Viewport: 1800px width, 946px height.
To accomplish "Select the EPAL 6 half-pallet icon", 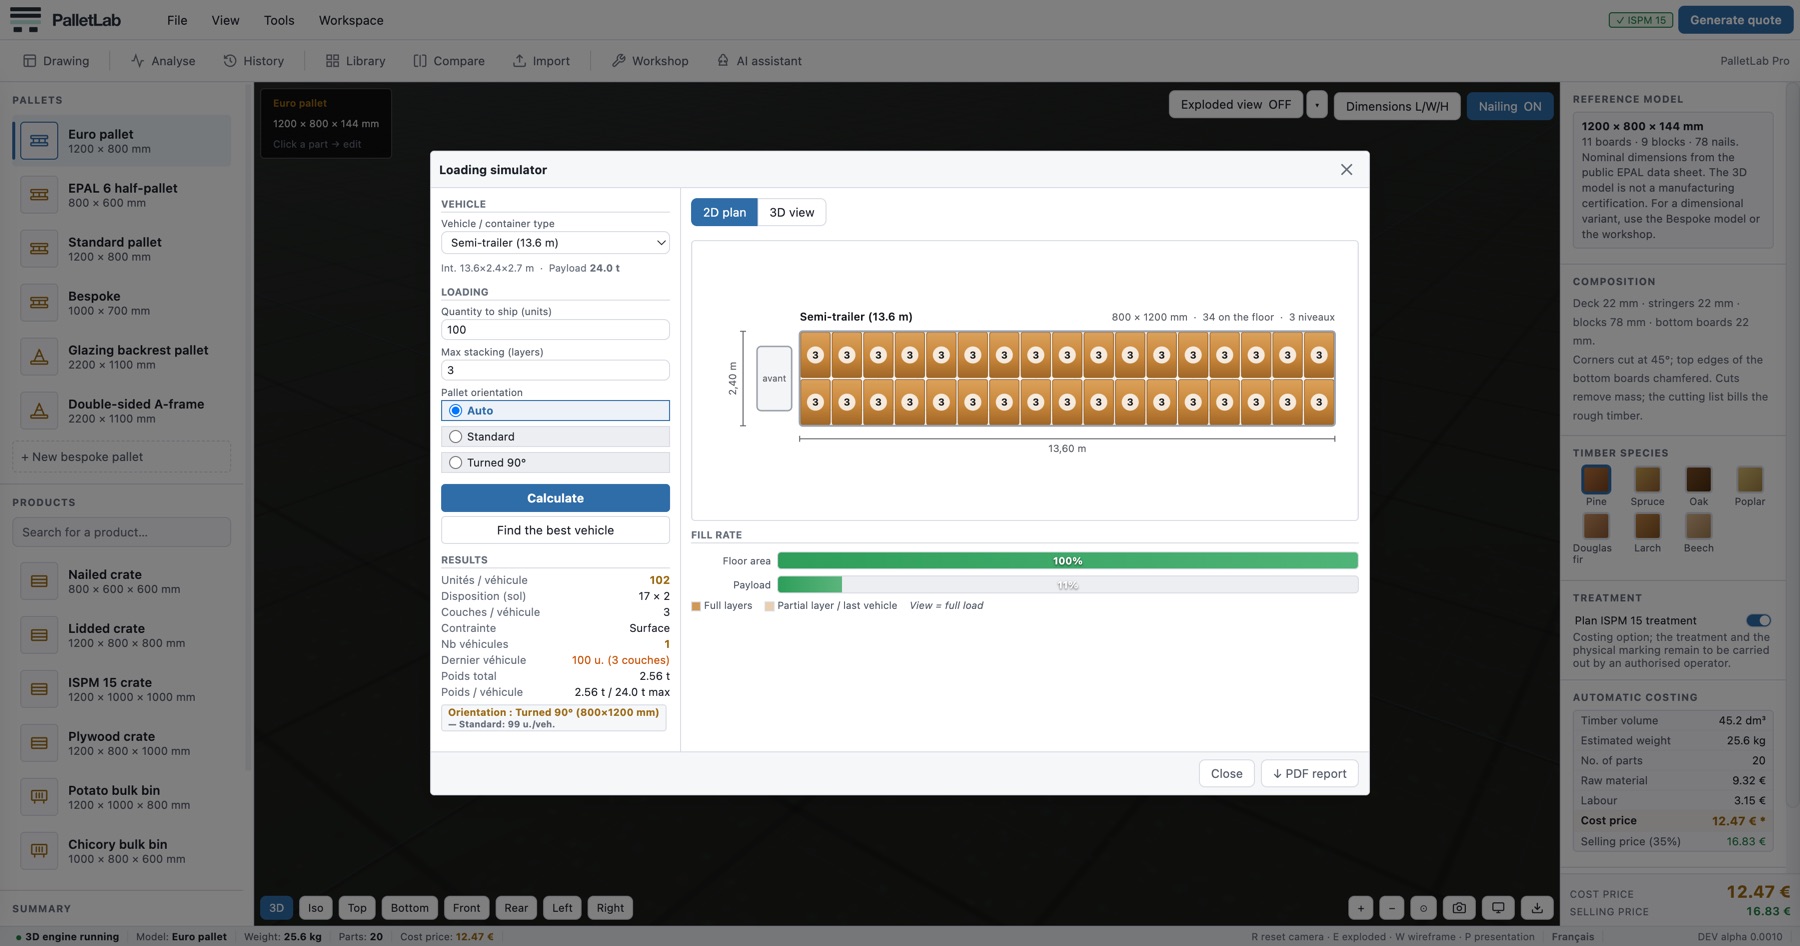I will (39, 195).
